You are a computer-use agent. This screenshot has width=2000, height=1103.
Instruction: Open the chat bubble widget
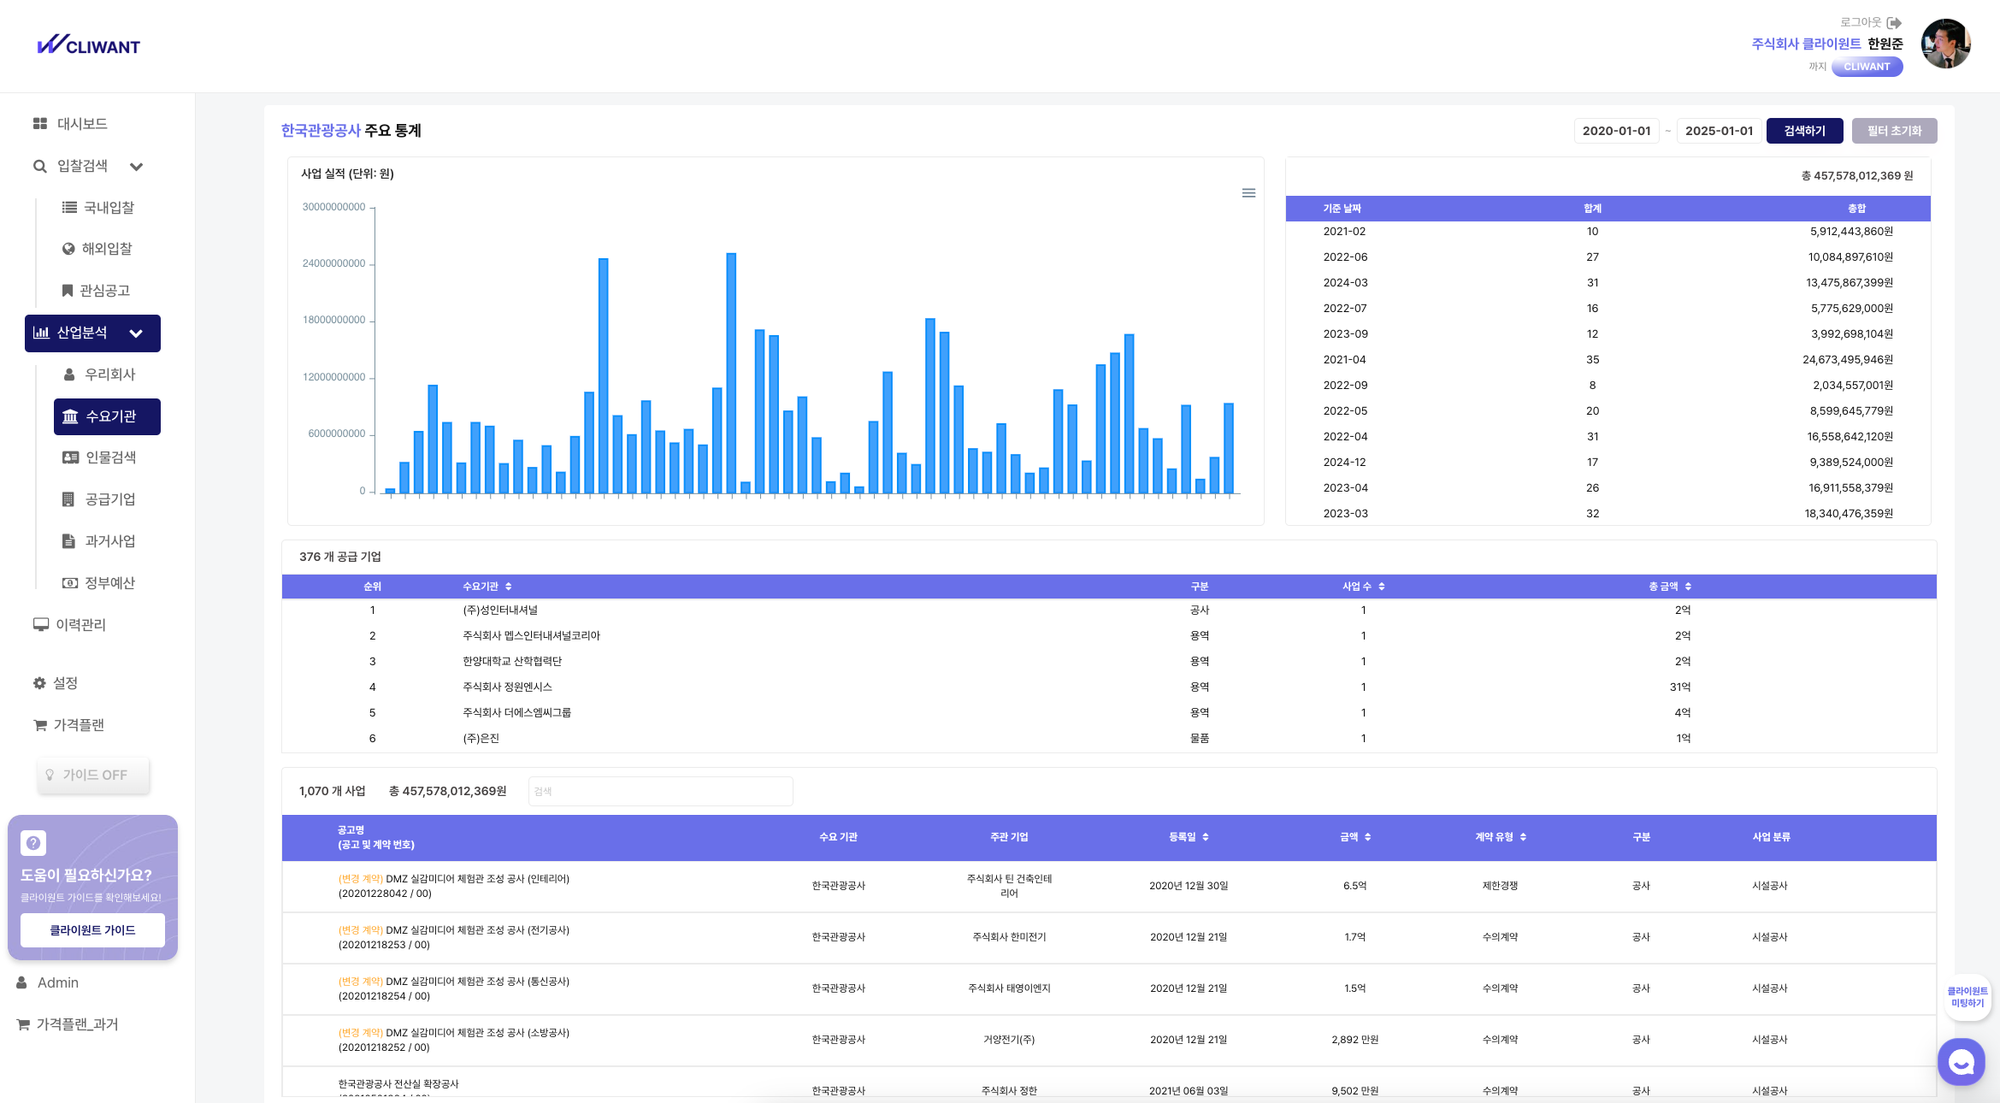pyautogui.click(x=1960, y=1062)
